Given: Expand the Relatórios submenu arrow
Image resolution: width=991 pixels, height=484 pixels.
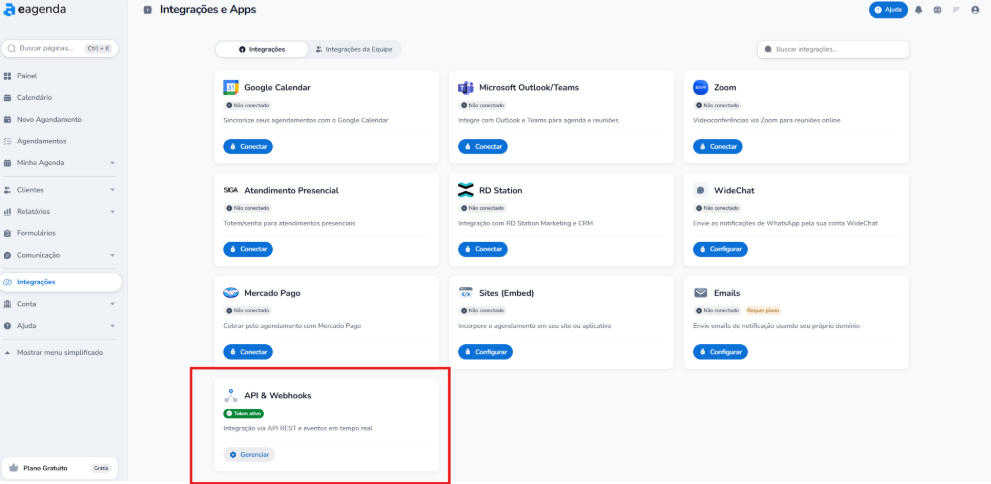Looking at the screenshot, I should (x=112, y=212).
